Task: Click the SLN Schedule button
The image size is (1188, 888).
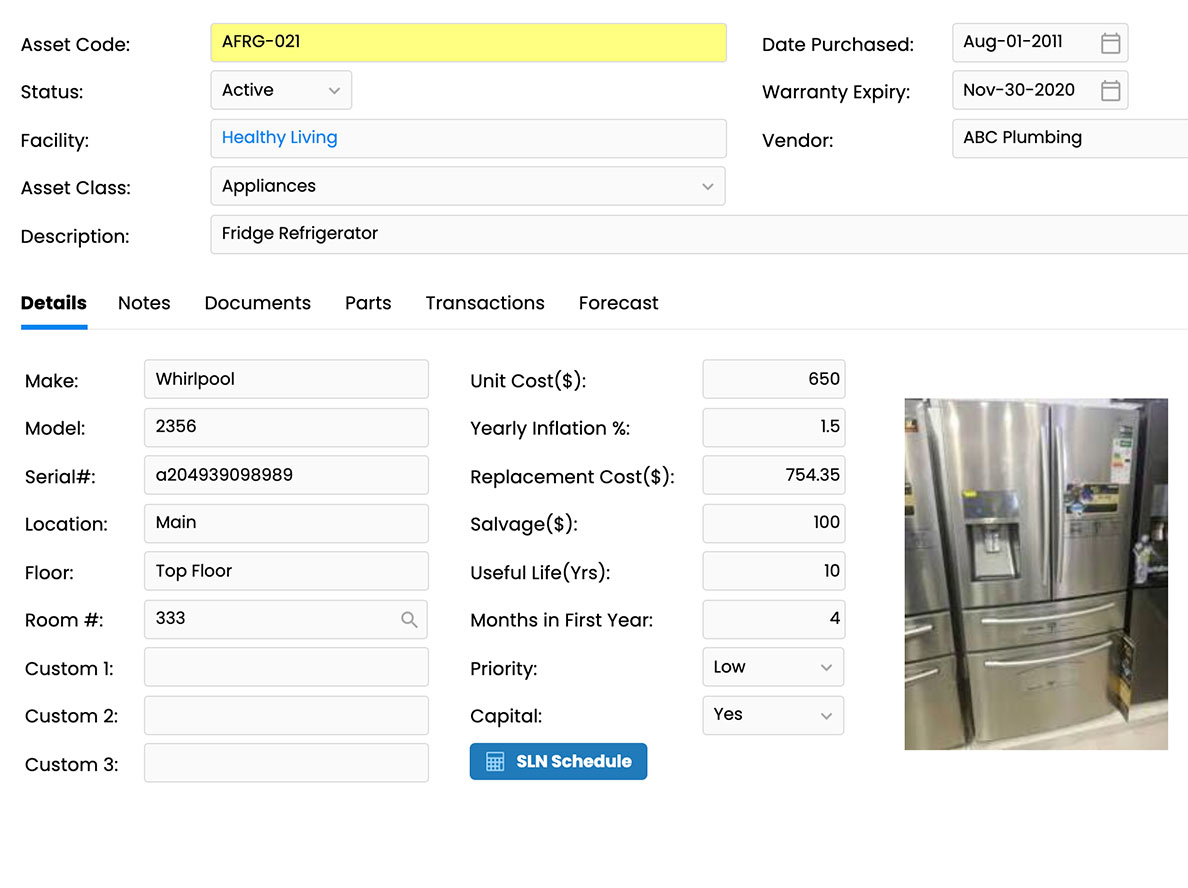Action: 558,761
